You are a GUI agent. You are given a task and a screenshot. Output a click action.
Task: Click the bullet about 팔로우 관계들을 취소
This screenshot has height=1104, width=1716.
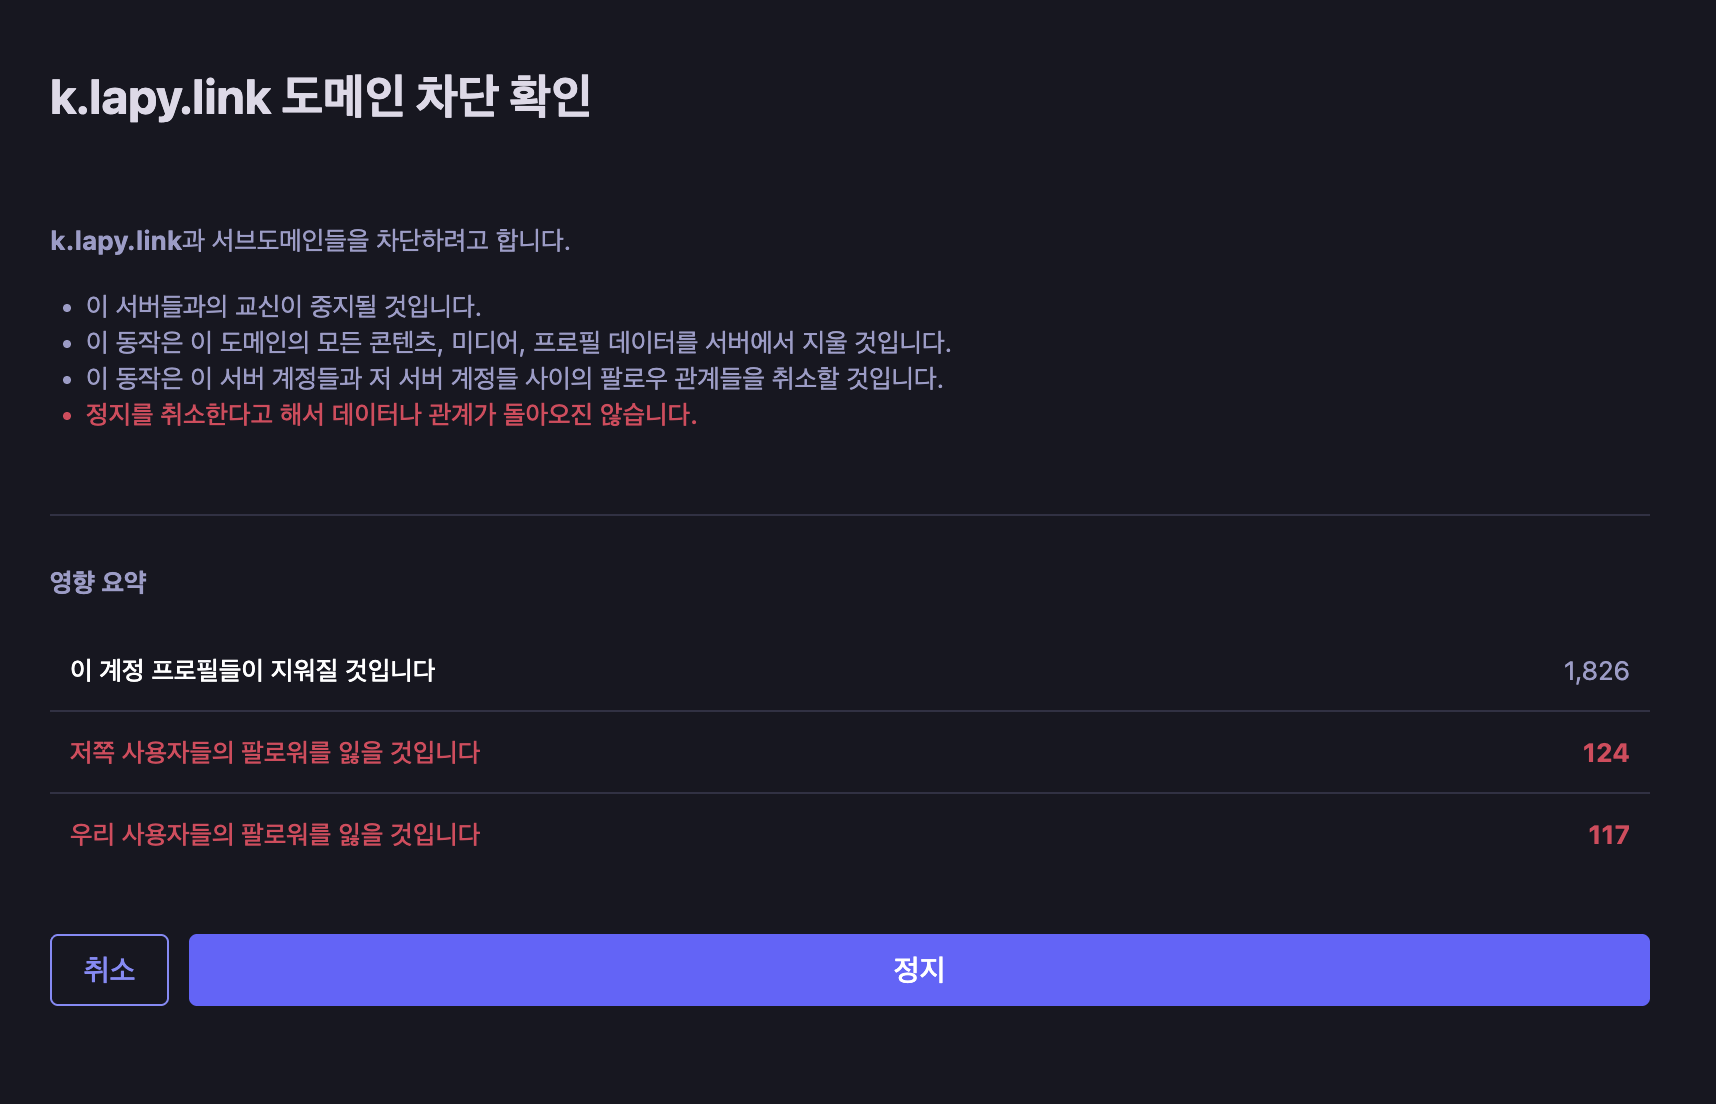pyautogui.click(x=514, y=379)
